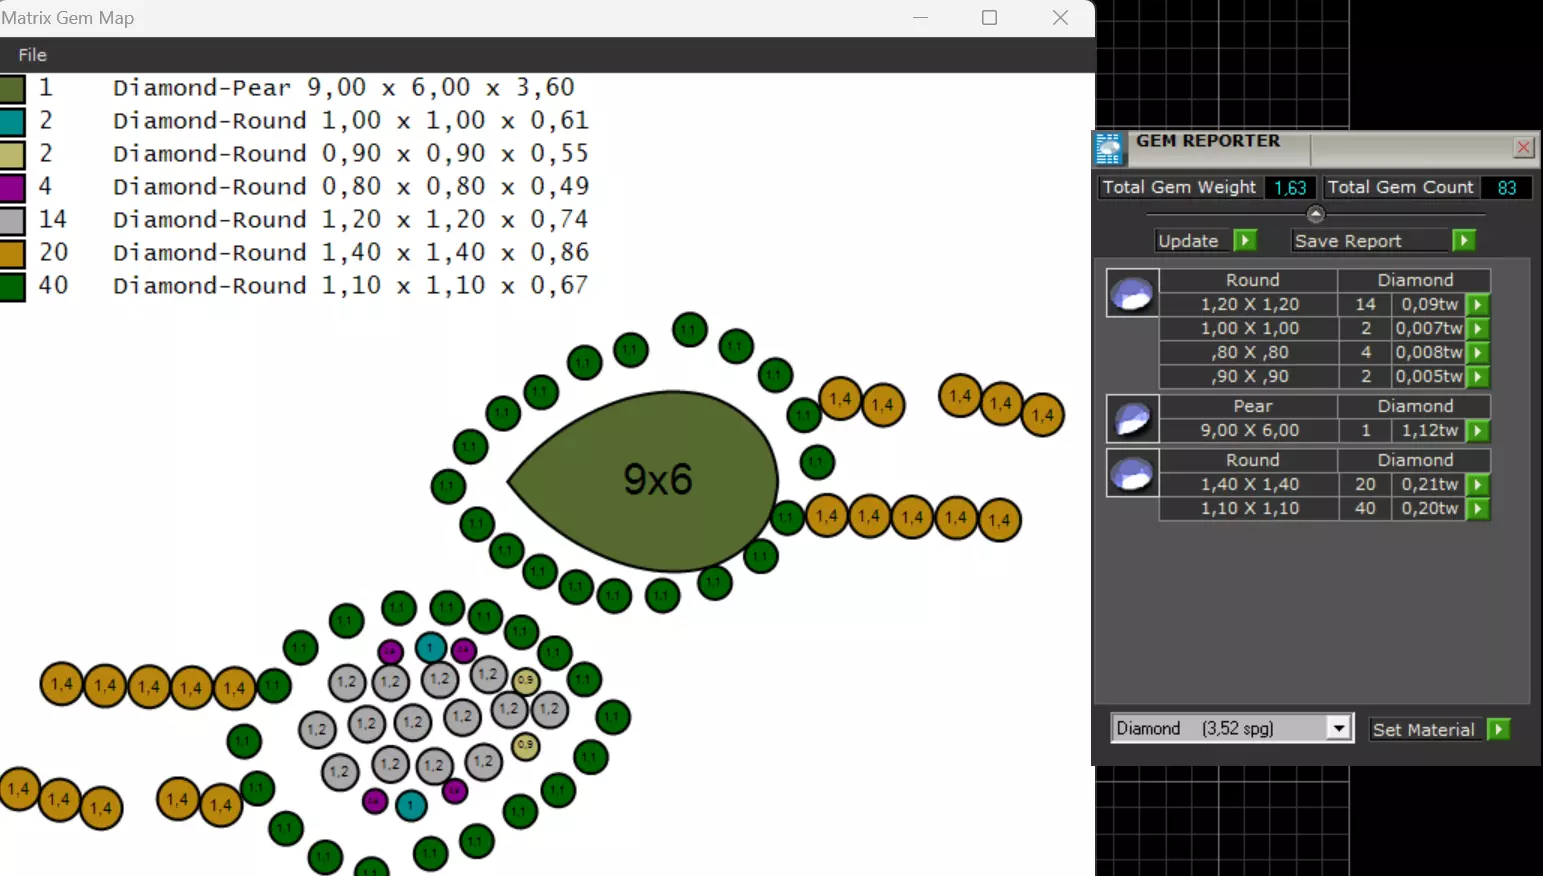Click the Save Report green arrow
The width and height of the screenshot is (1543, 876).
click(x=1464, y=240)
